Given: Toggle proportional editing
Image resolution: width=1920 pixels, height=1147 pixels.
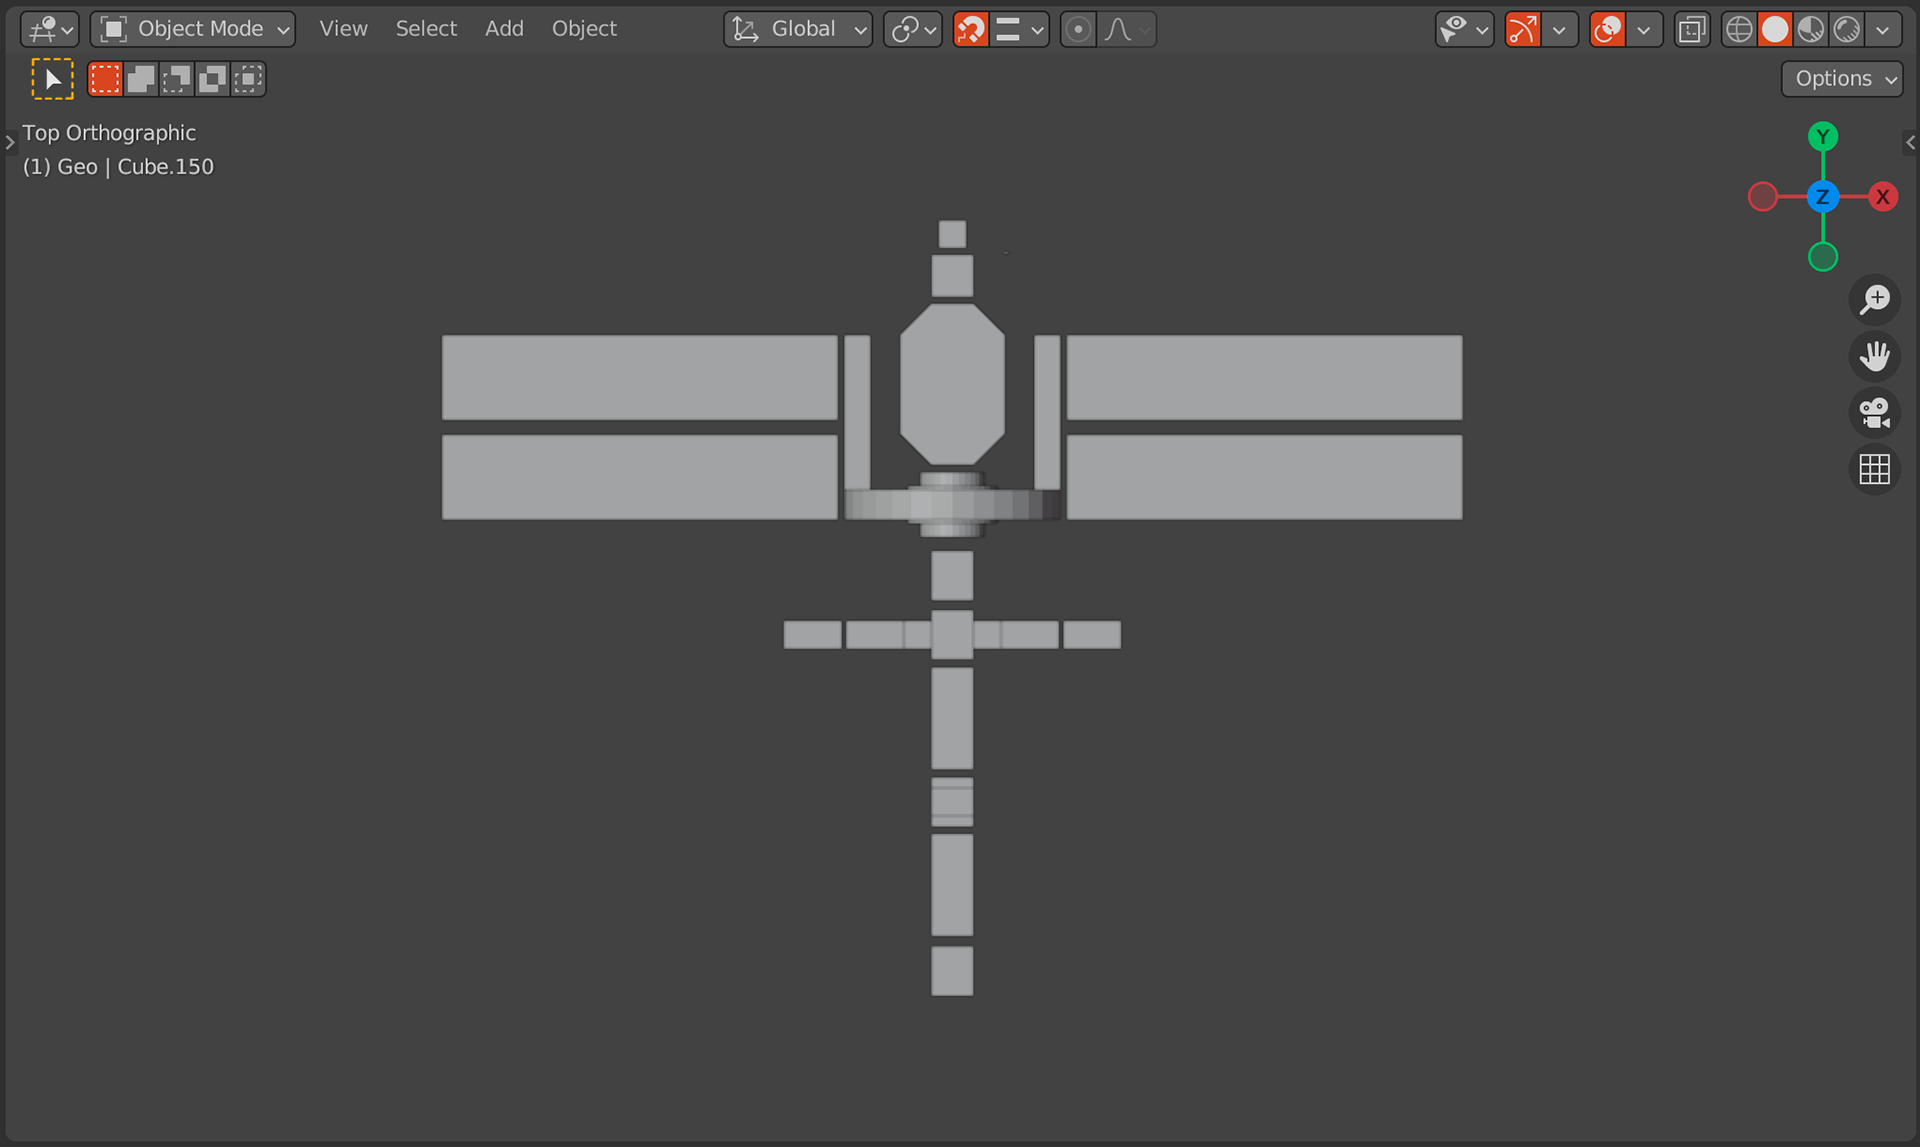Looking at the screenshot, I should coord(1078,29).
